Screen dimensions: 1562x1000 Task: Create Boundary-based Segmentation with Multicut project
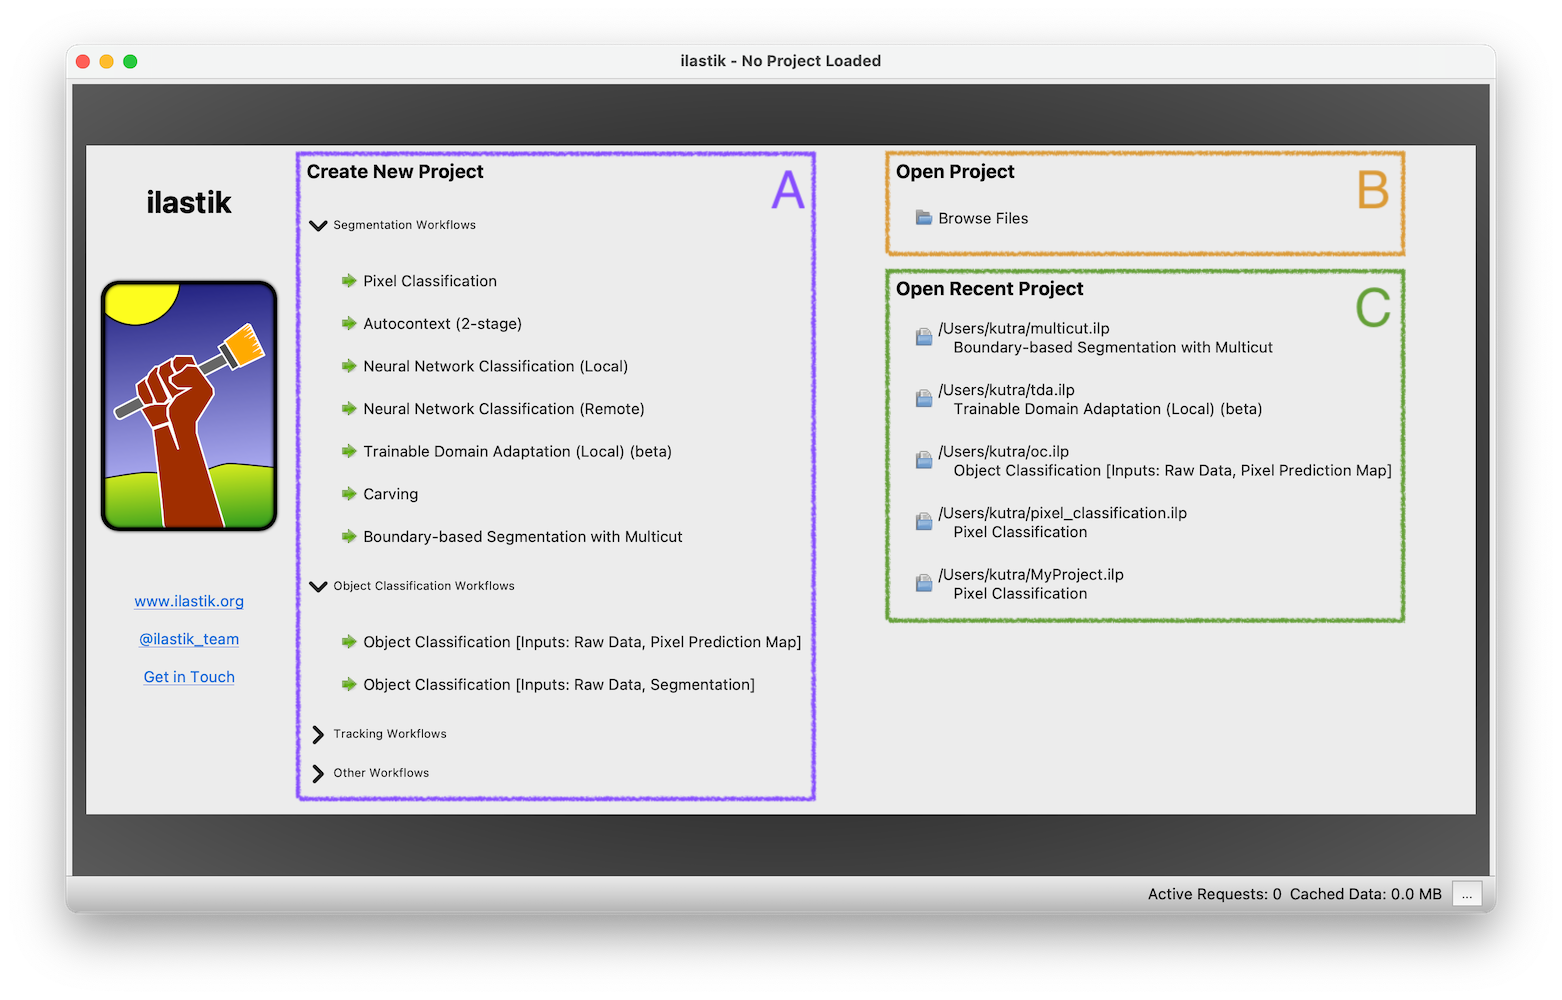pyautogui.click(x=522, y=537)
